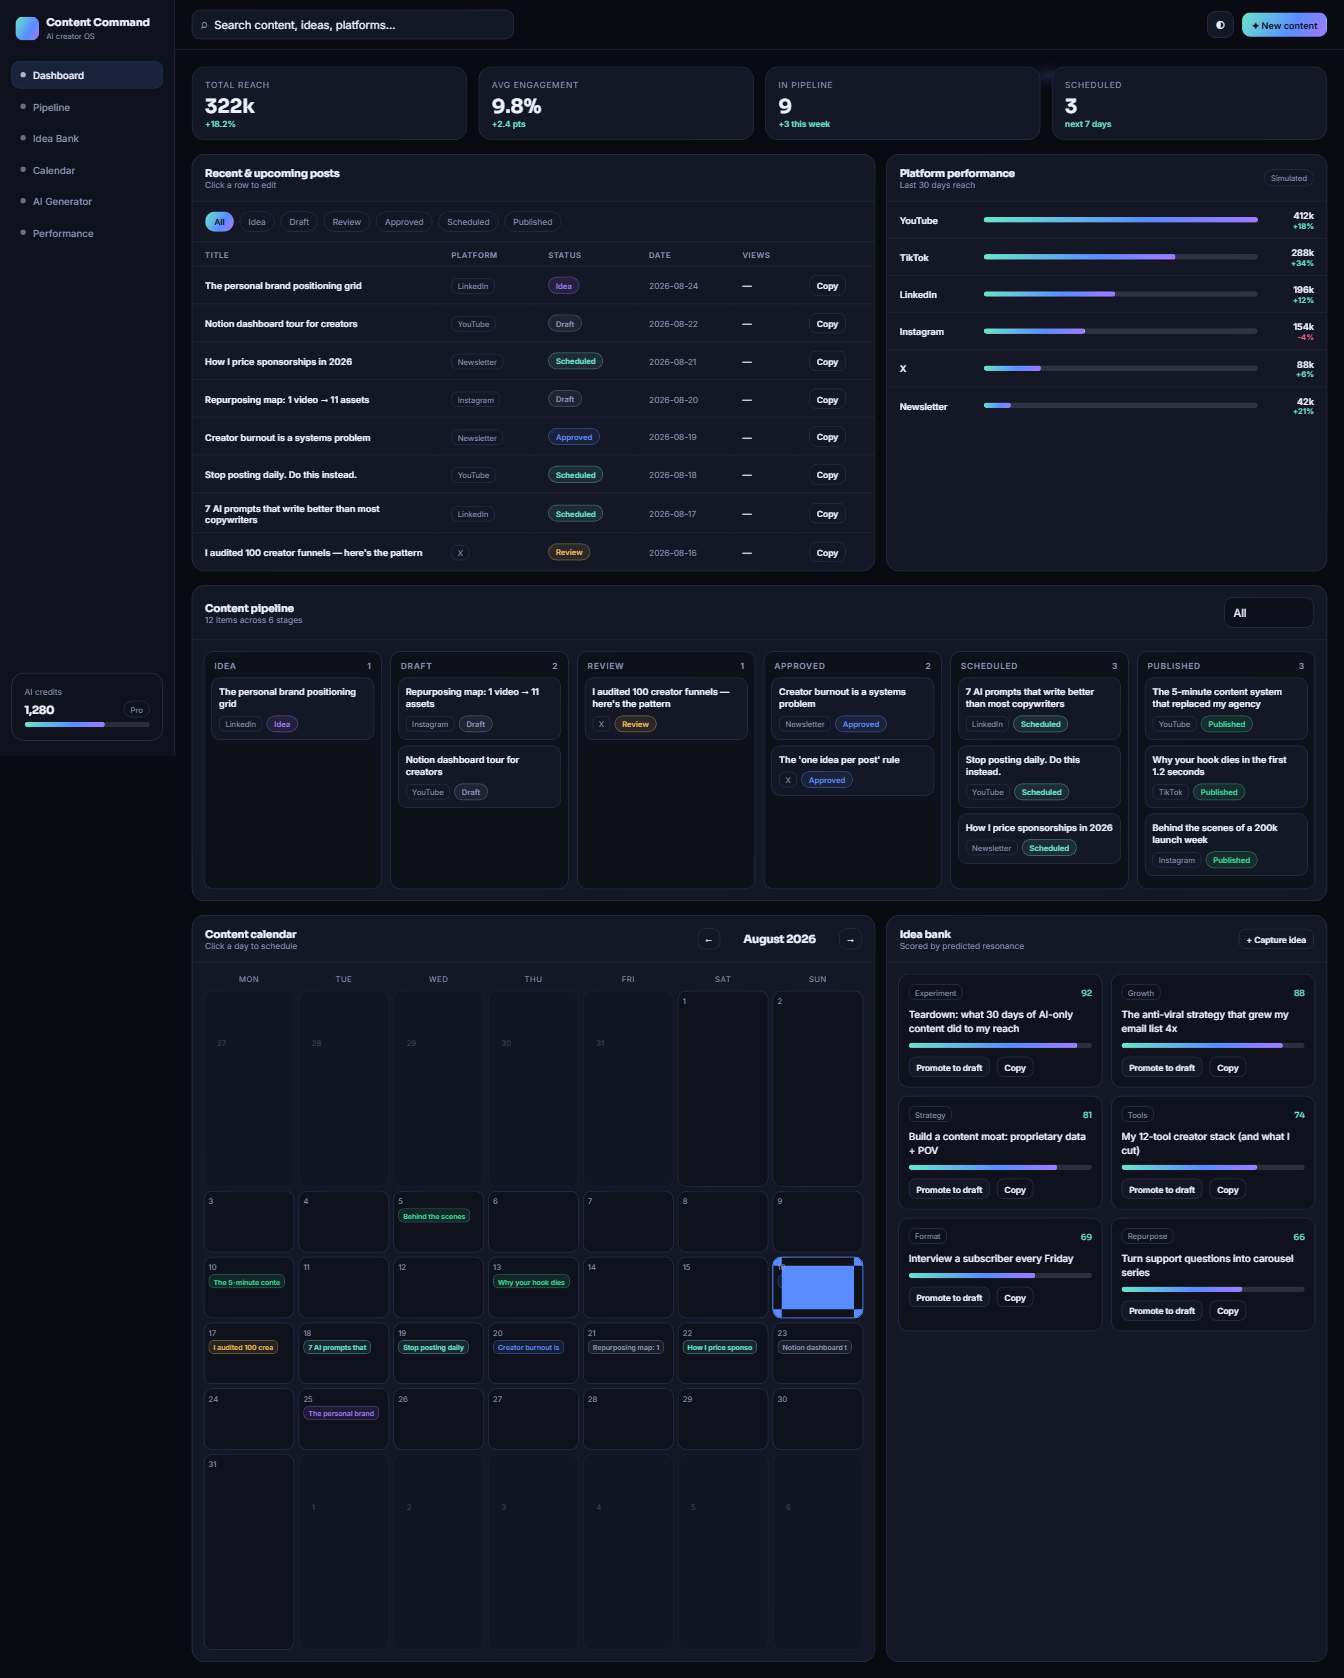Open 'Behind the scenes of a 200k launch week' card
The width and height of the screenshot is (1344, 1678).
1226,845
